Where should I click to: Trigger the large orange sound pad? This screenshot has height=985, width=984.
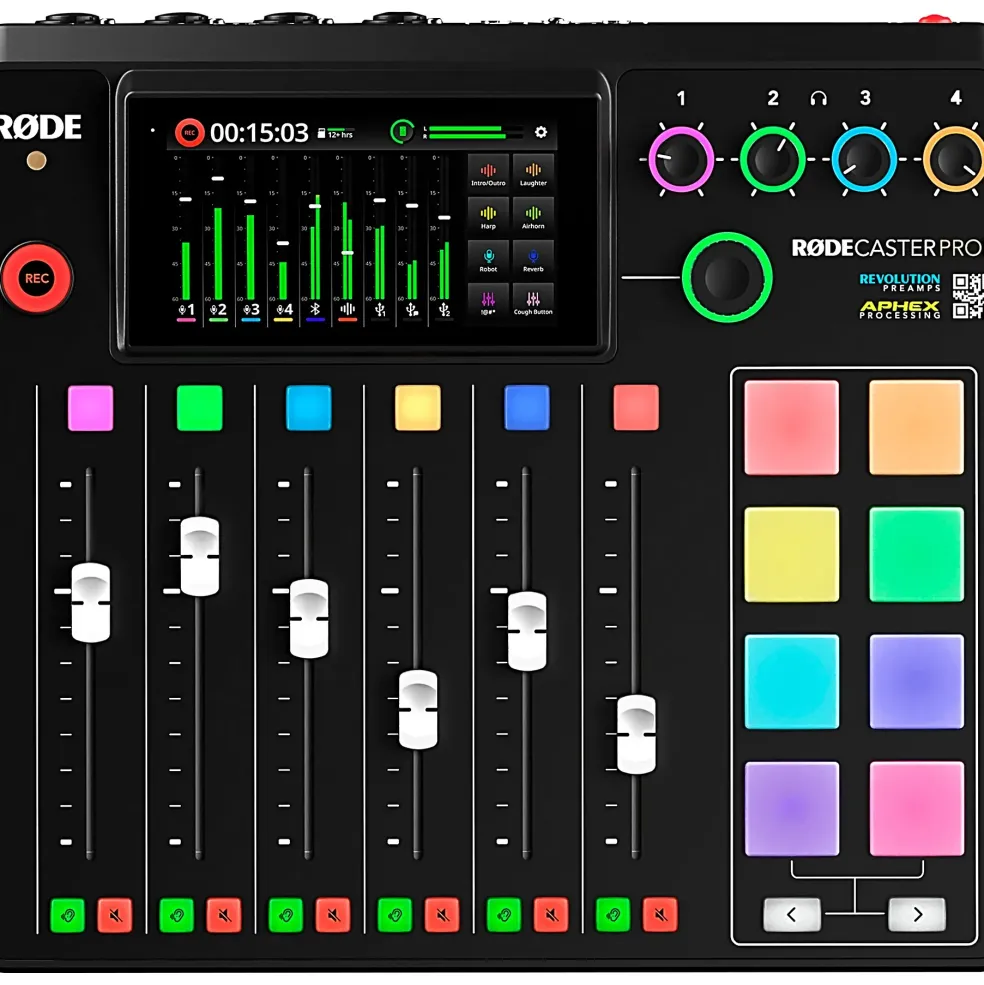pyautogui.click(x=916, y=427)
